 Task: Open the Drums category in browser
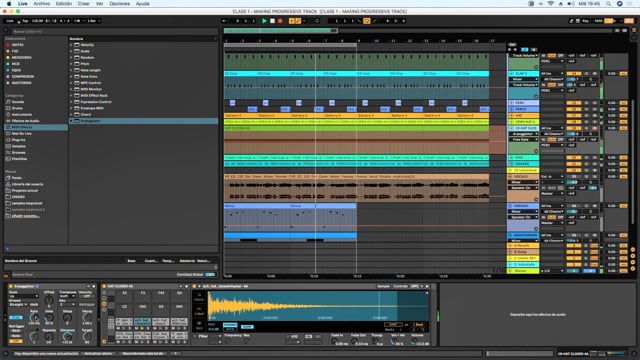tap(17, 108)
